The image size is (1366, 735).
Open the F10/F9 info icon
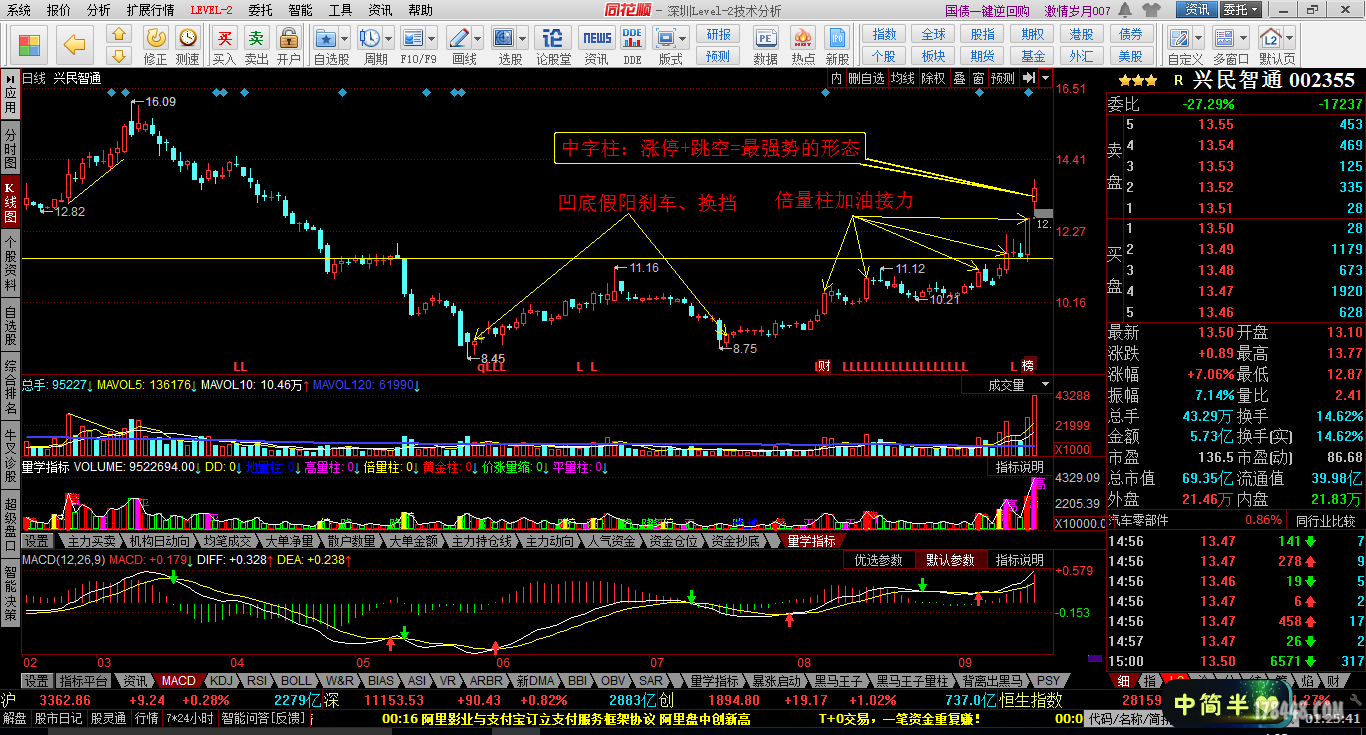coord(414,38)
